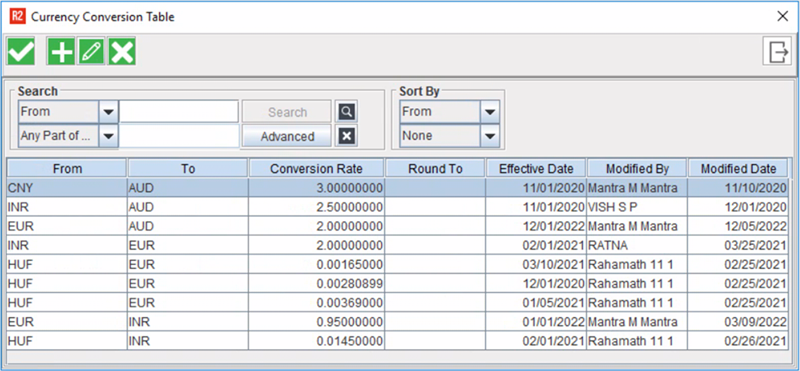The height and width of the screenshot is (371, 800).
Task: Open the 'Any Part of ...' match dropdown
Action: 108,136
